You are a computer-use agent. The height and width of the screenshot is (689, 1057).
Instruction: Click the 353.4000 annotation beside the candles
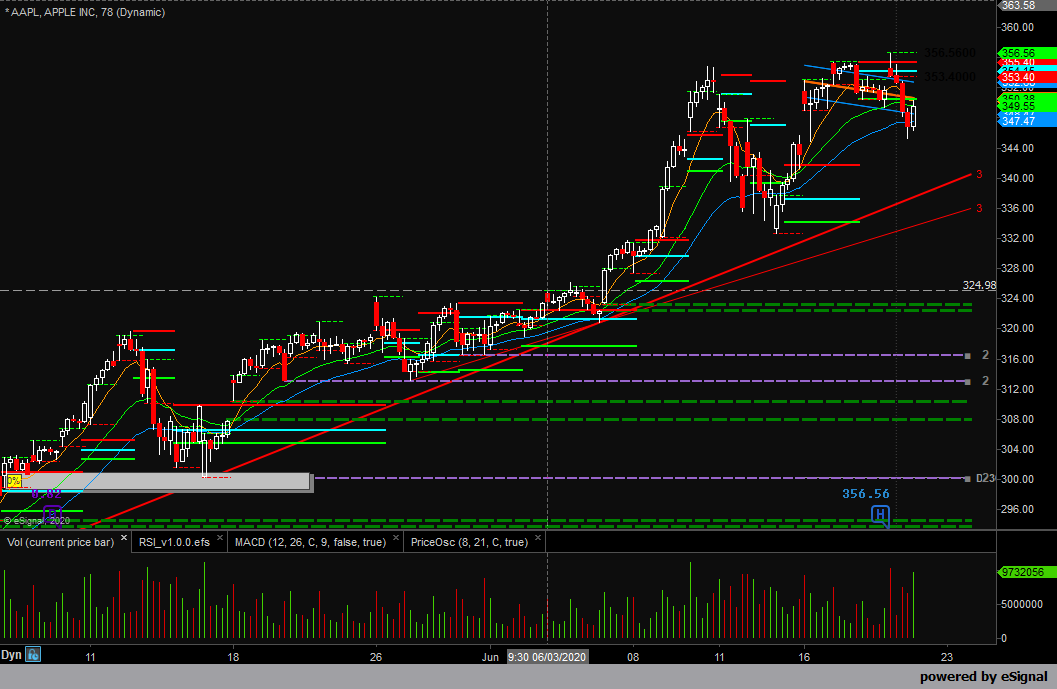[x=949, y=77]
